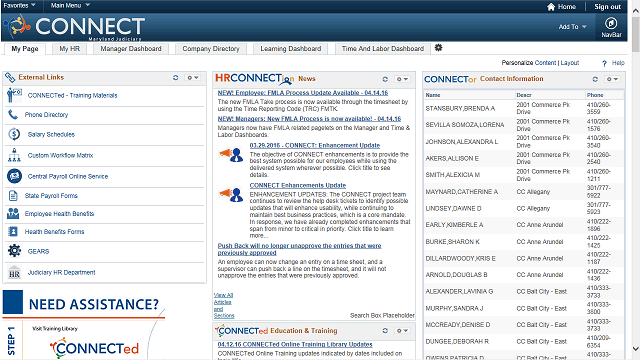The height and width of the screenshot is (360, 640).
Task: Click the Central Payroll Online Service icon
Action: click(14, 176)
